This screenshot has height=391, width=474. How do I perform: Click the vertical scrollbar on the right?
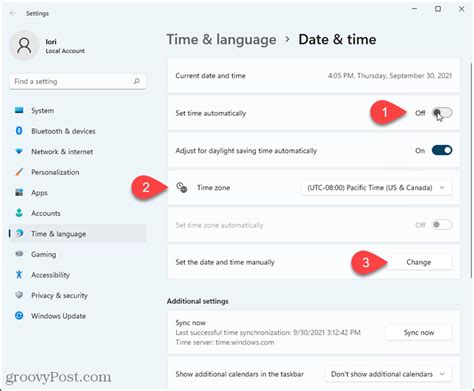471,170
